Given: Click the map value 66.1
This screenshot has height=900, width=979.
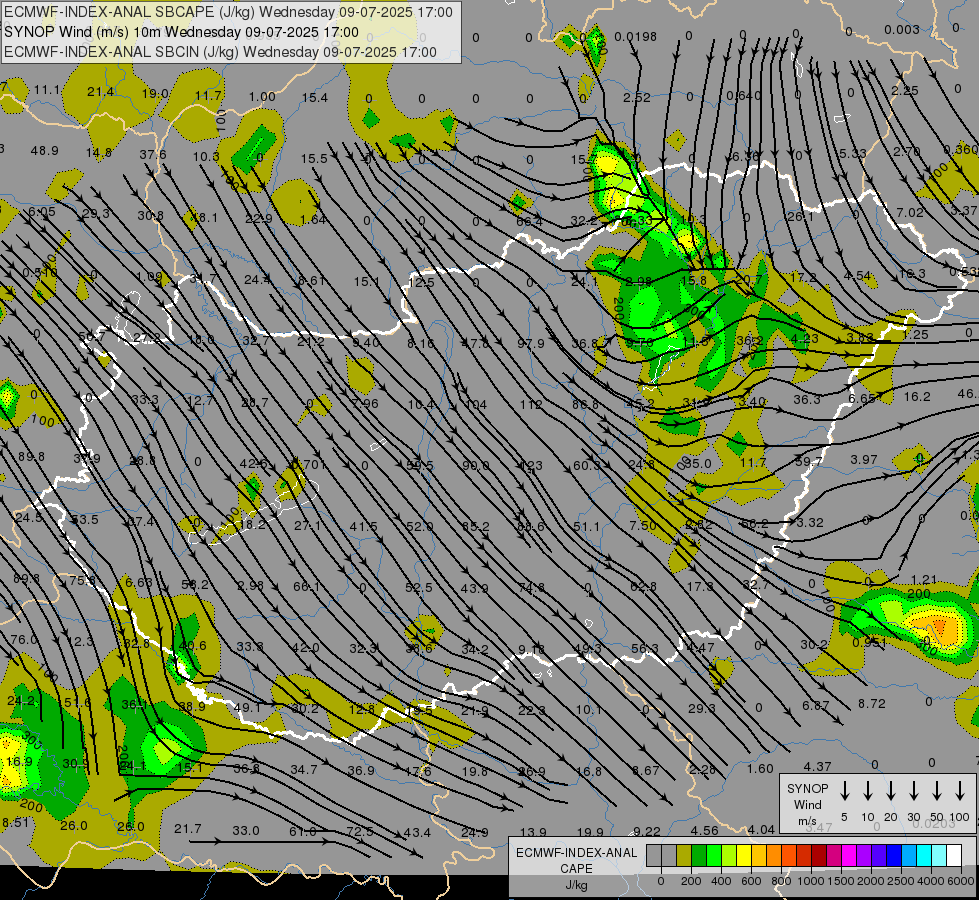Looking at the screenshot, I should (x=307, y=586).
